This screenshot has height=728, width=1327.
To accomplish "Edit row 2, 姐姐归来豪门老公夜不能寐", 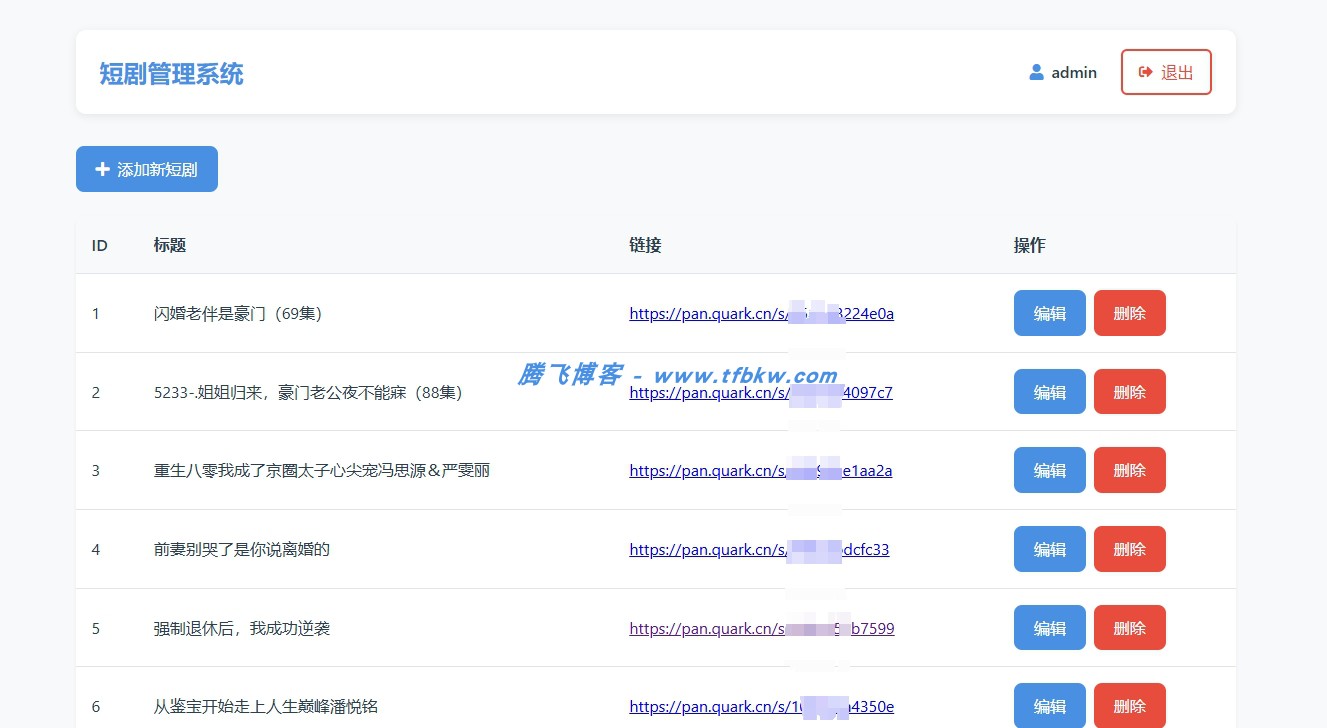I will [x=1049, y=391].
